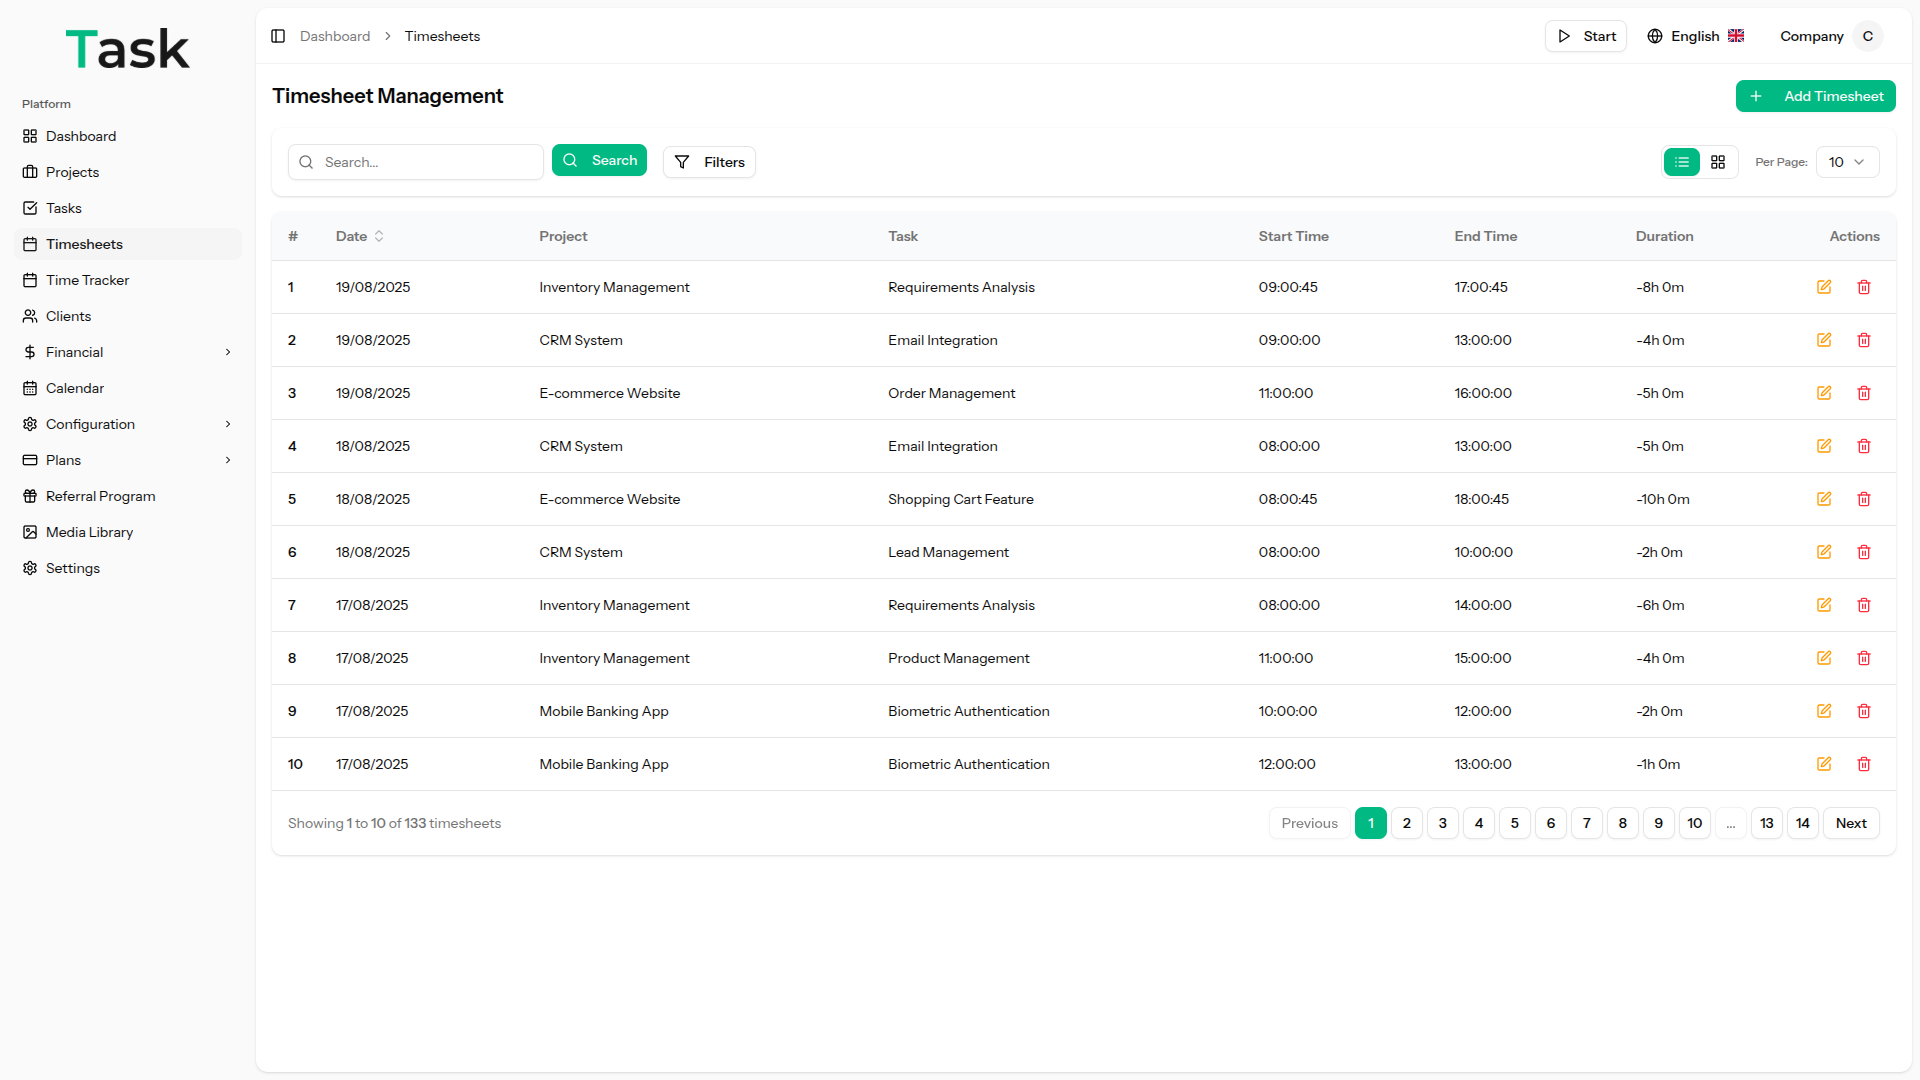Viewport: 1920px width, 1080px height.
Task: Switch to grid view layout
Action: click(1718, 162)
